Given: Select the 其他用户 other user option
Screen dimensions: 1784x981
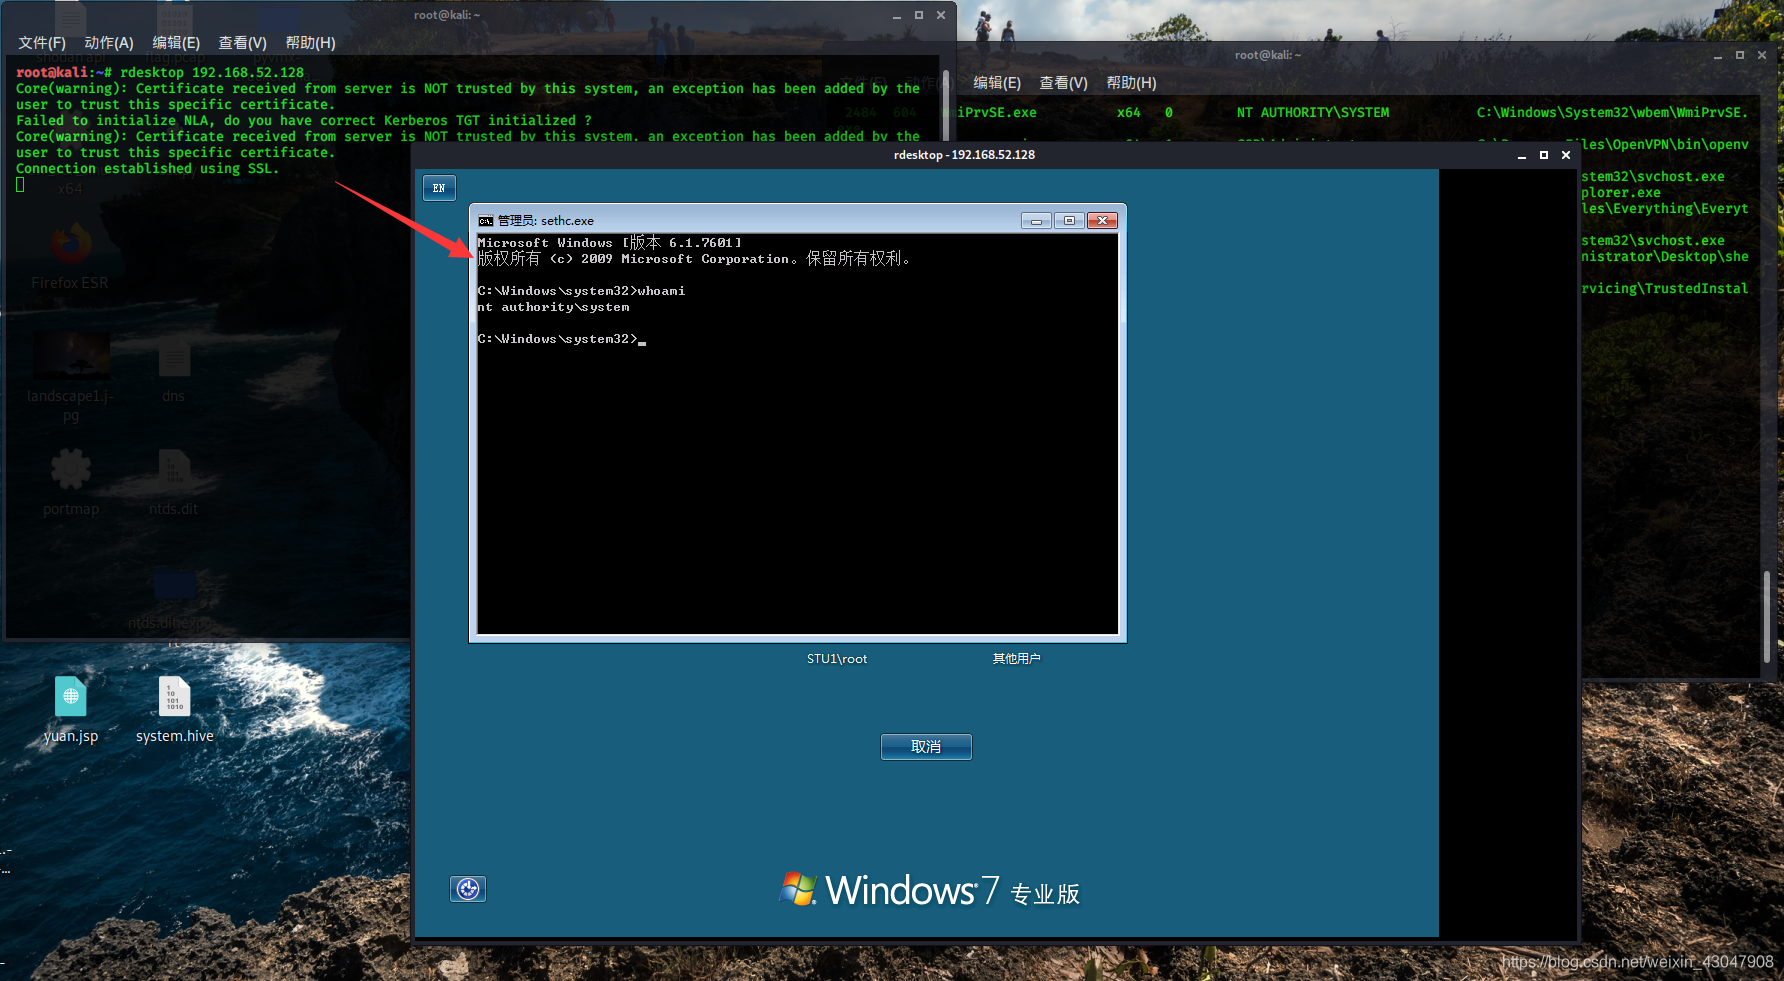Looking at the screenshot, I should point(1016,659).
